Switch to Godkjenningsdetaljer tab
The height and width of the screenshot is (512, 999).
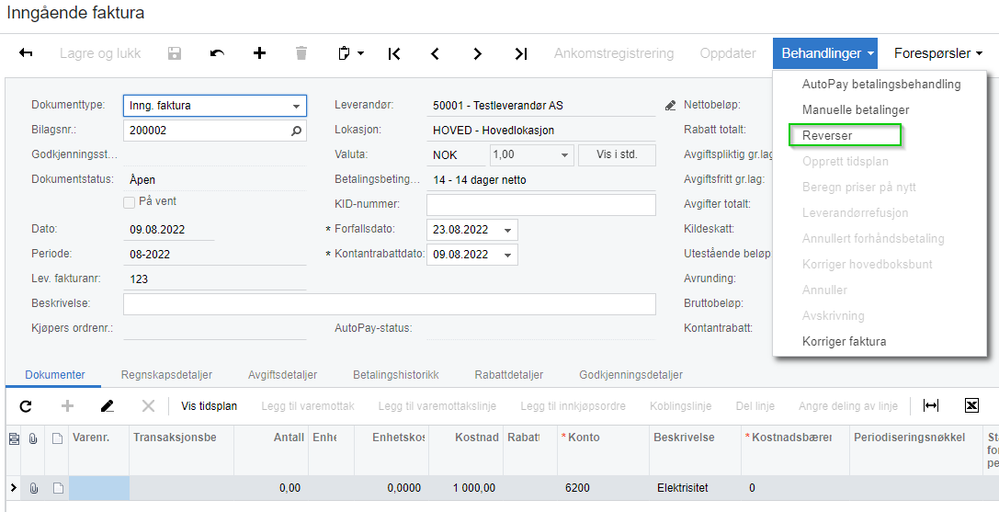tap(631, 374)
